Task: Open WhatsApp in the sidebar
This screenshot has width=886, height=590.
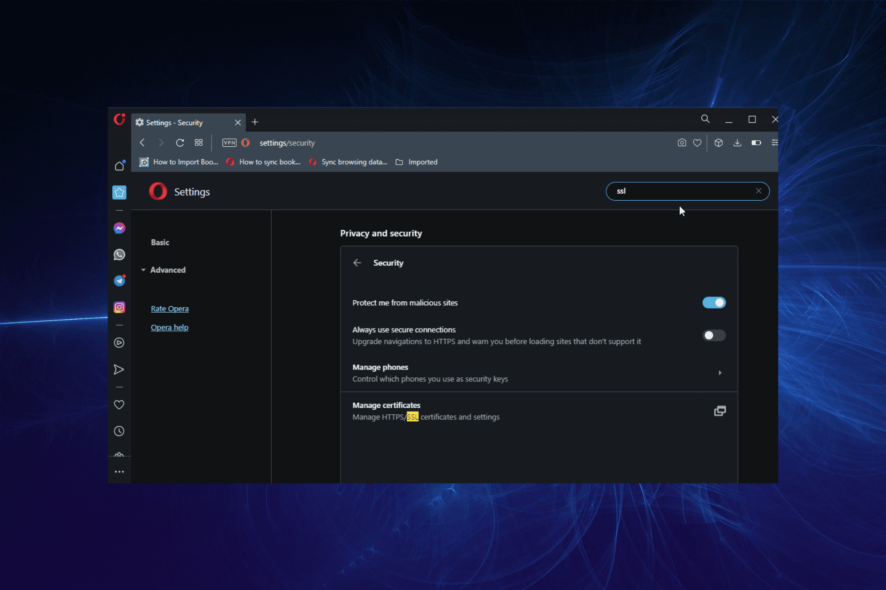Action: pyautogui.click(x=119, y=255)
